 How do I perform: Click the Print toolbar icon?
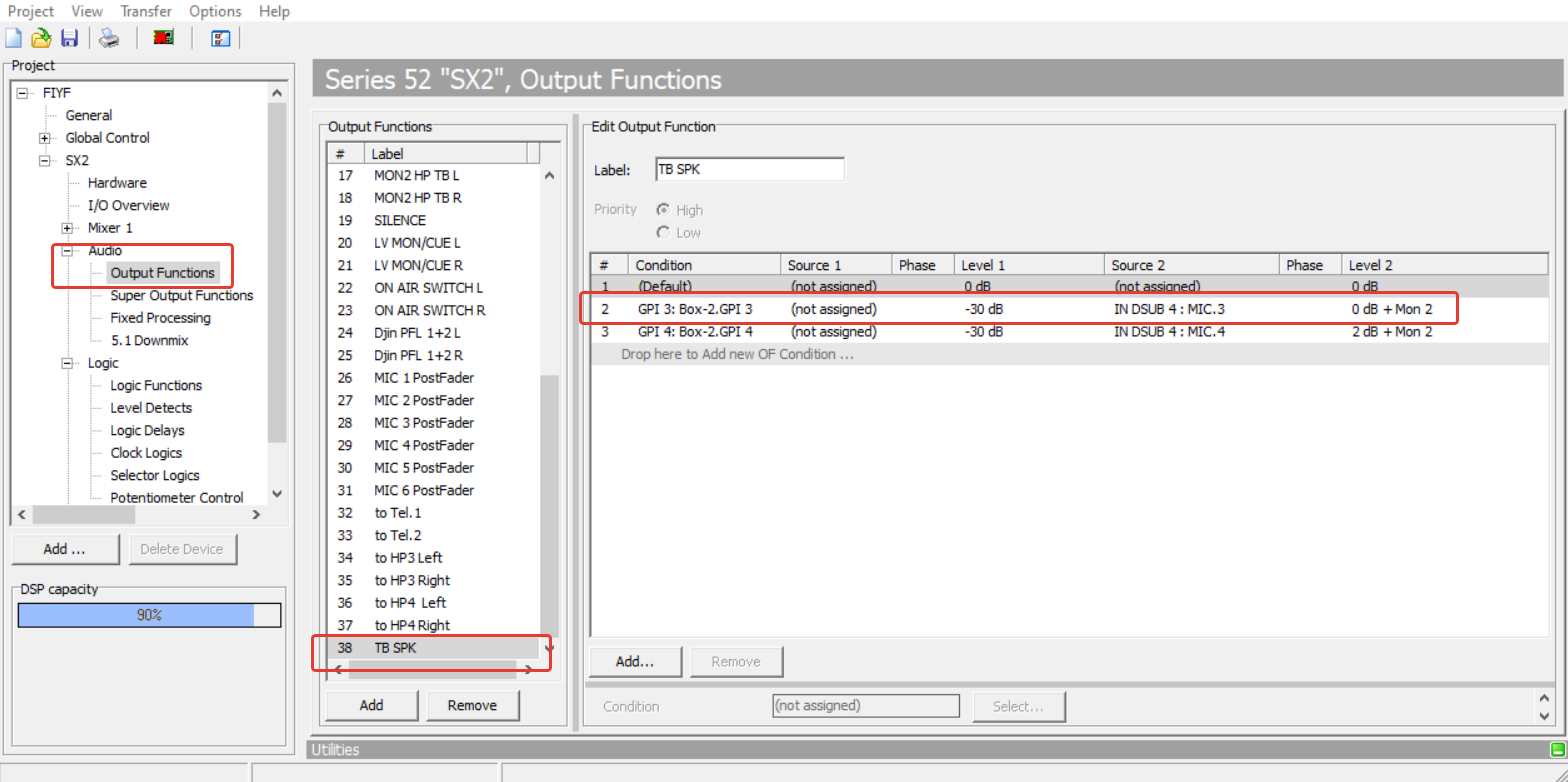coord(108,39)
